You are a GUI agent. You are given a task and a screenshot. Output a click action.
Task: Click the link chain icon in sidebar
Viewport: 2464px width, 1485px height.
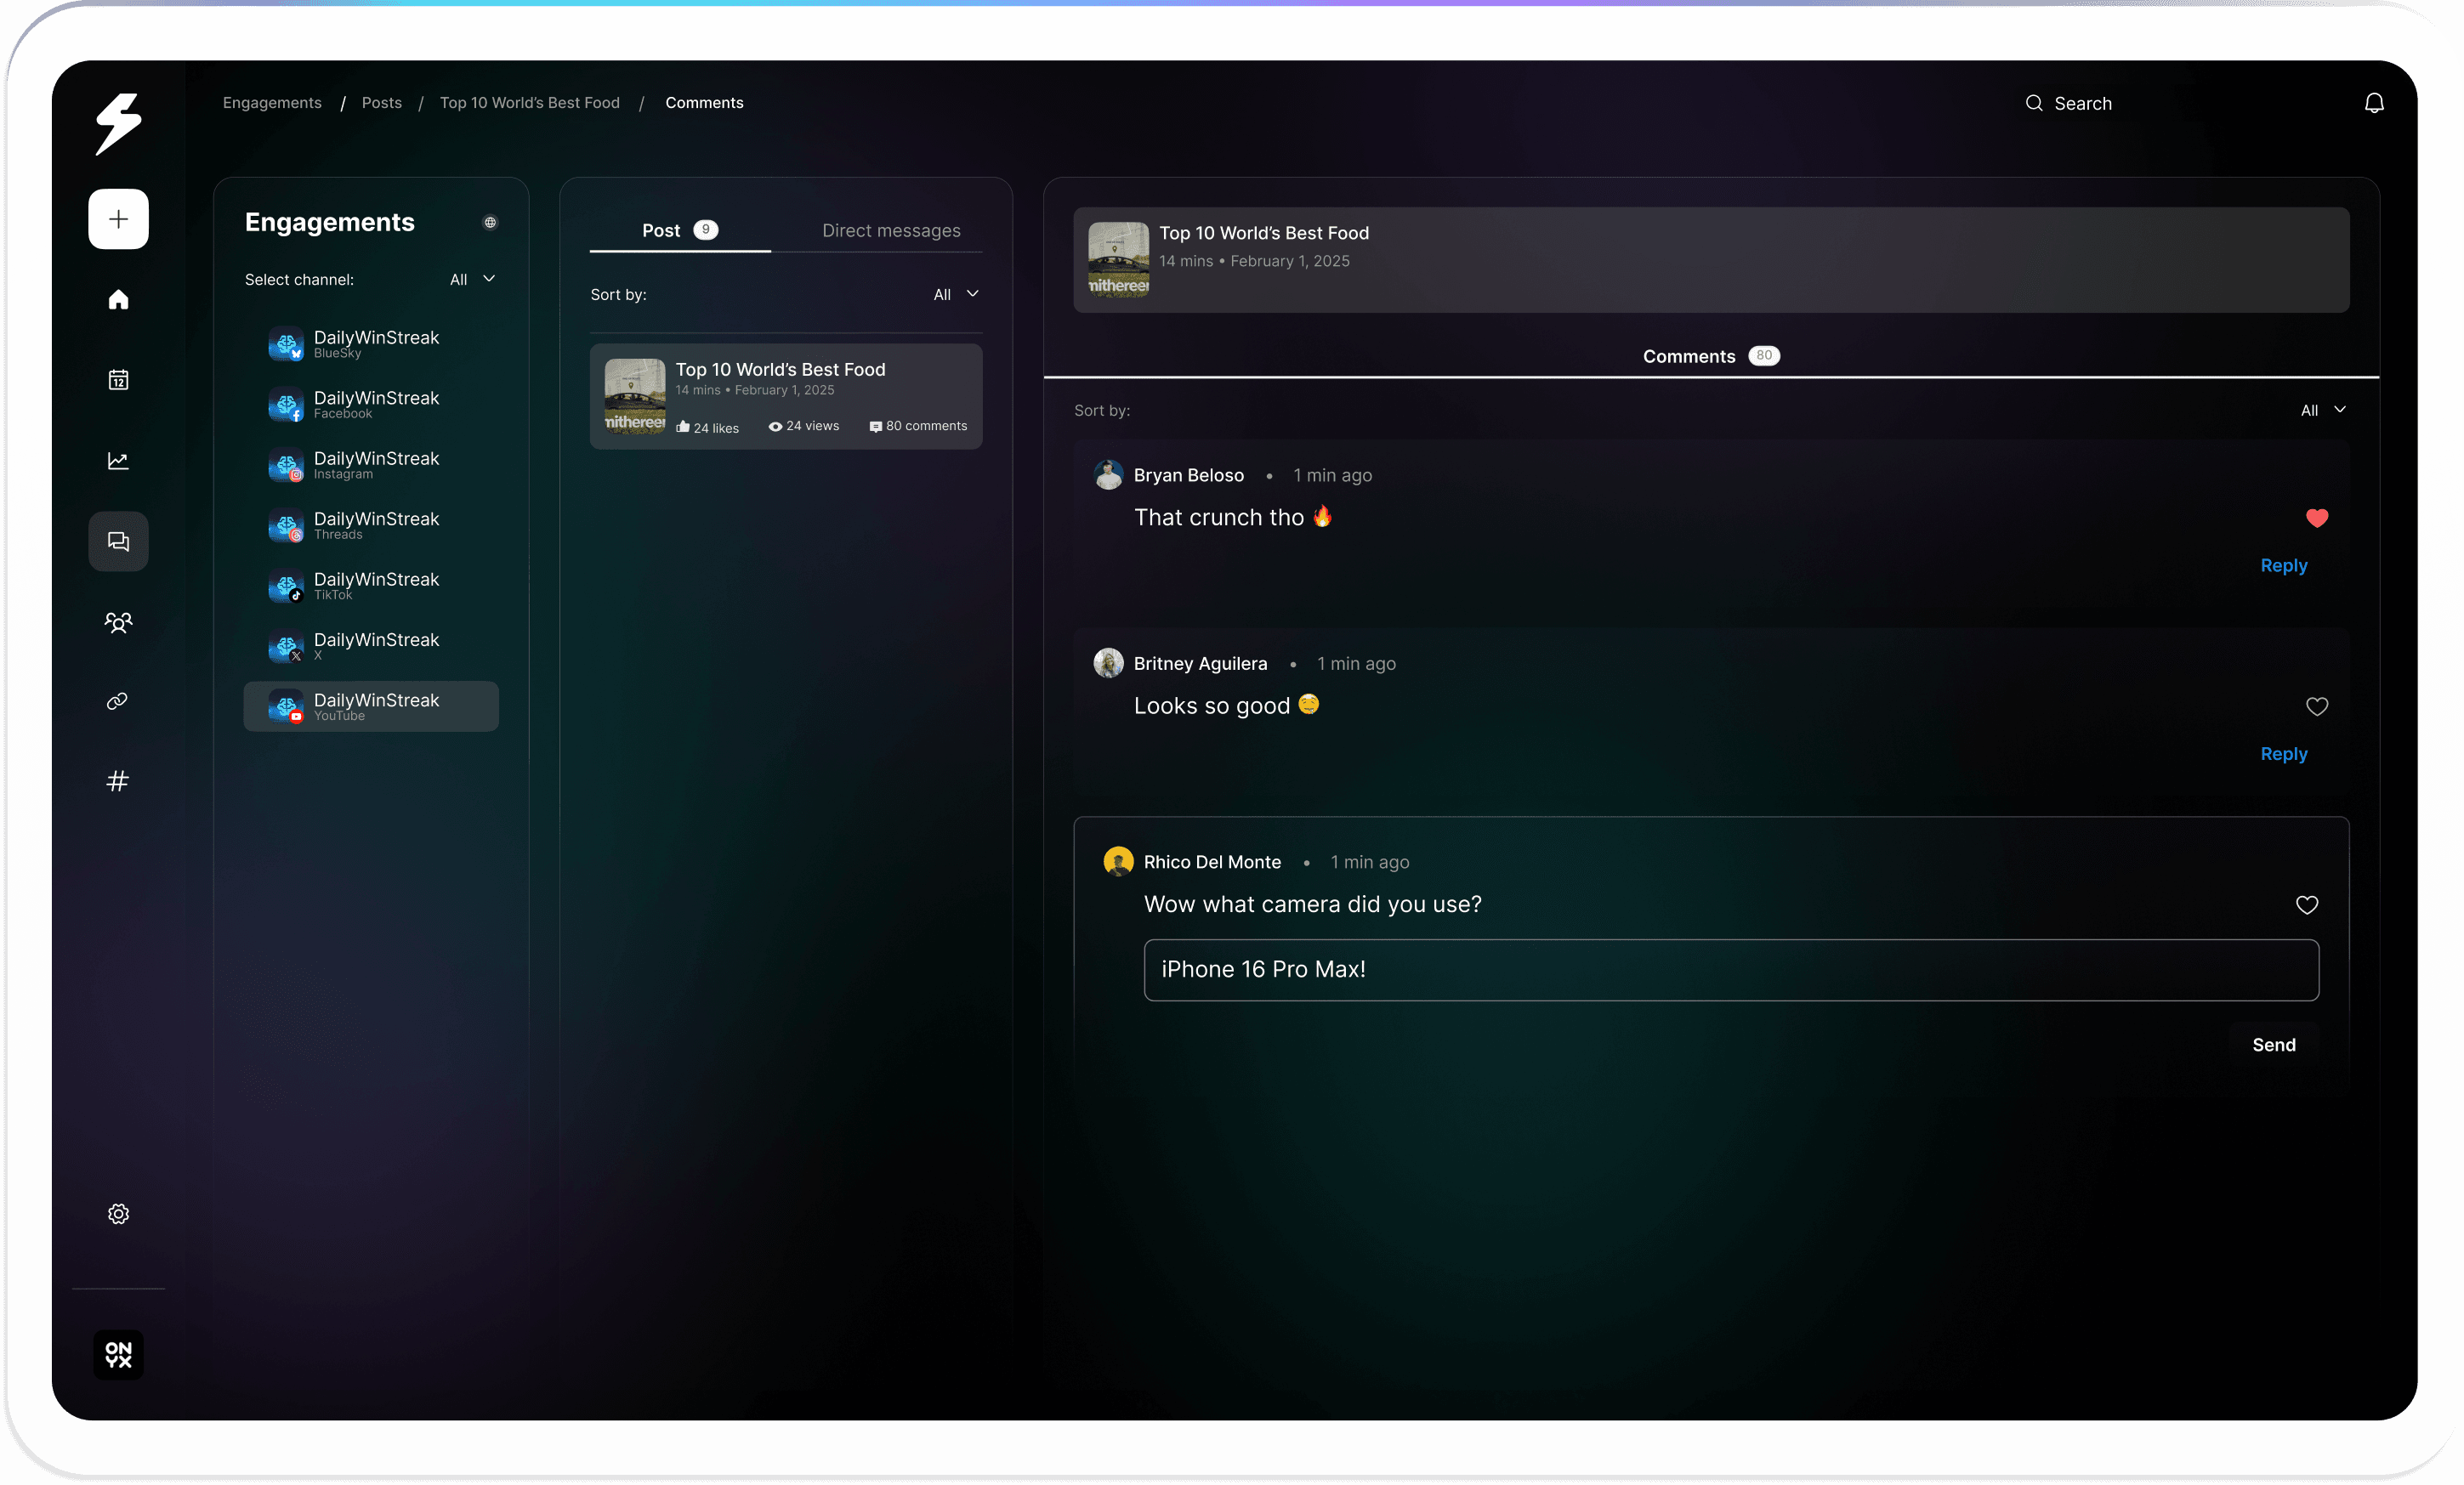118,701
